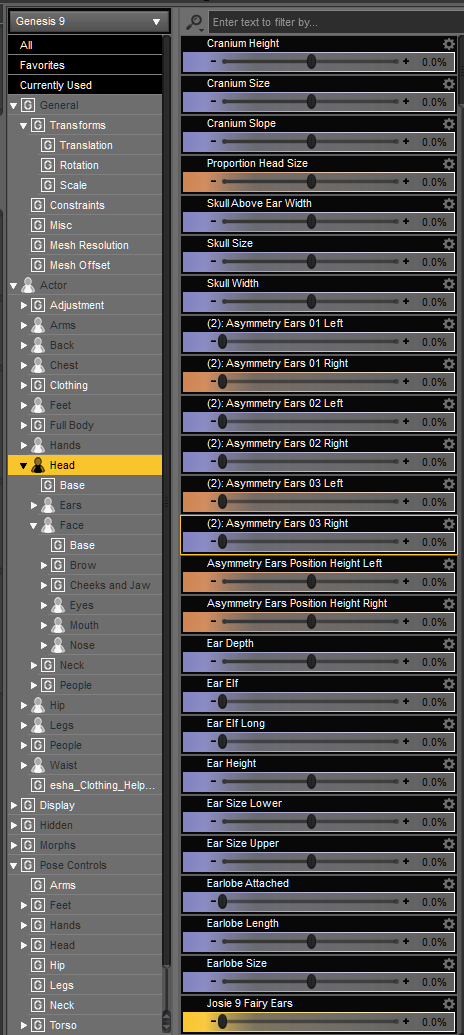
Task: Click the Cranium Size slider handle
Action: [x=312, y=102]
